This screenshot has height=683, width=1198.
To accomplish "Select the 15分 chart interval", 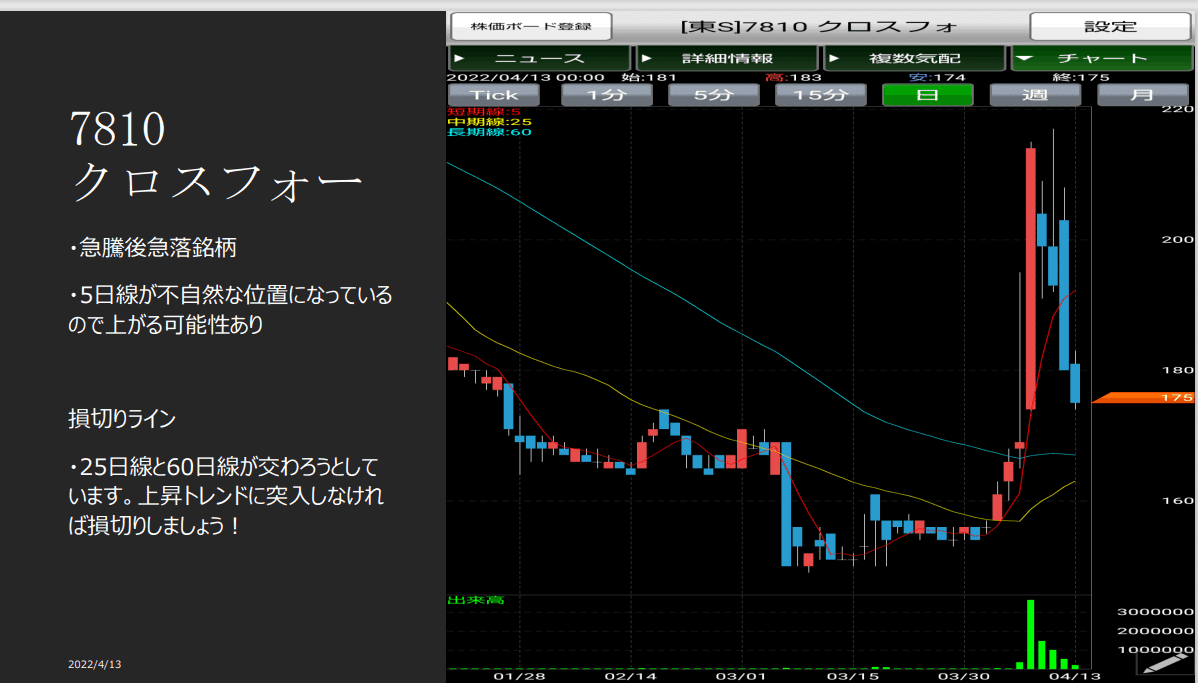I will pyautogui.click(x=821, y=95).
